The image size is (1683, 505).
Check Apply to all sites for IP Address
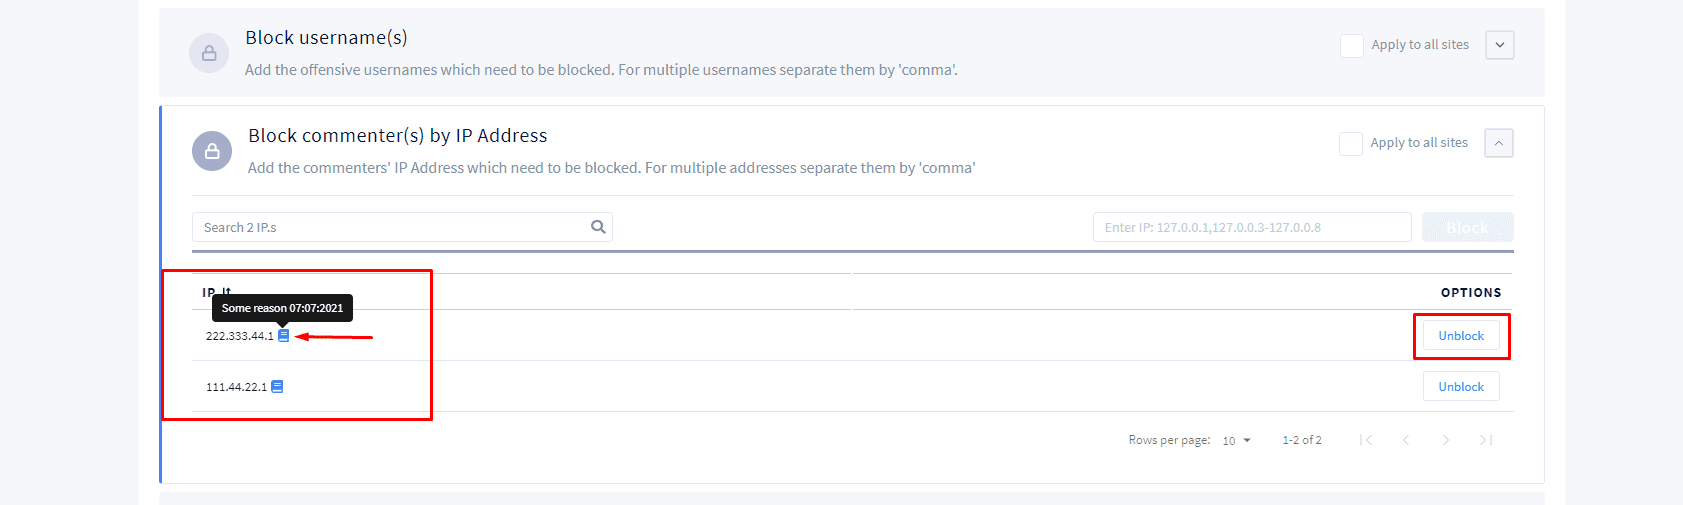(1351, 143)
